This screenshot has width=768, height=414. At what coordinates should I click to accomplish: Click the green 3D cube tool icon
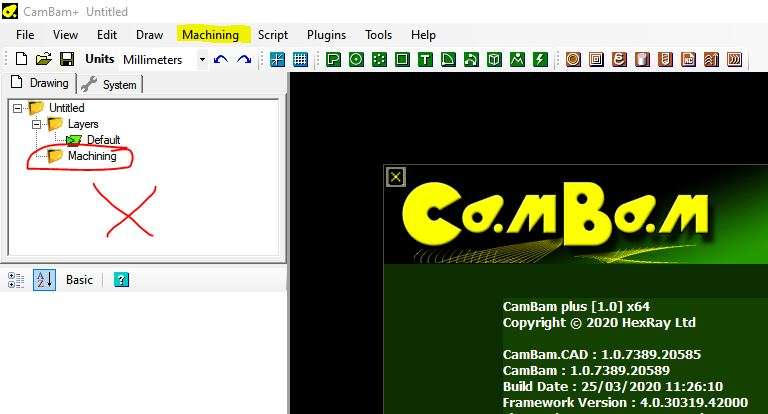(494, 60)
